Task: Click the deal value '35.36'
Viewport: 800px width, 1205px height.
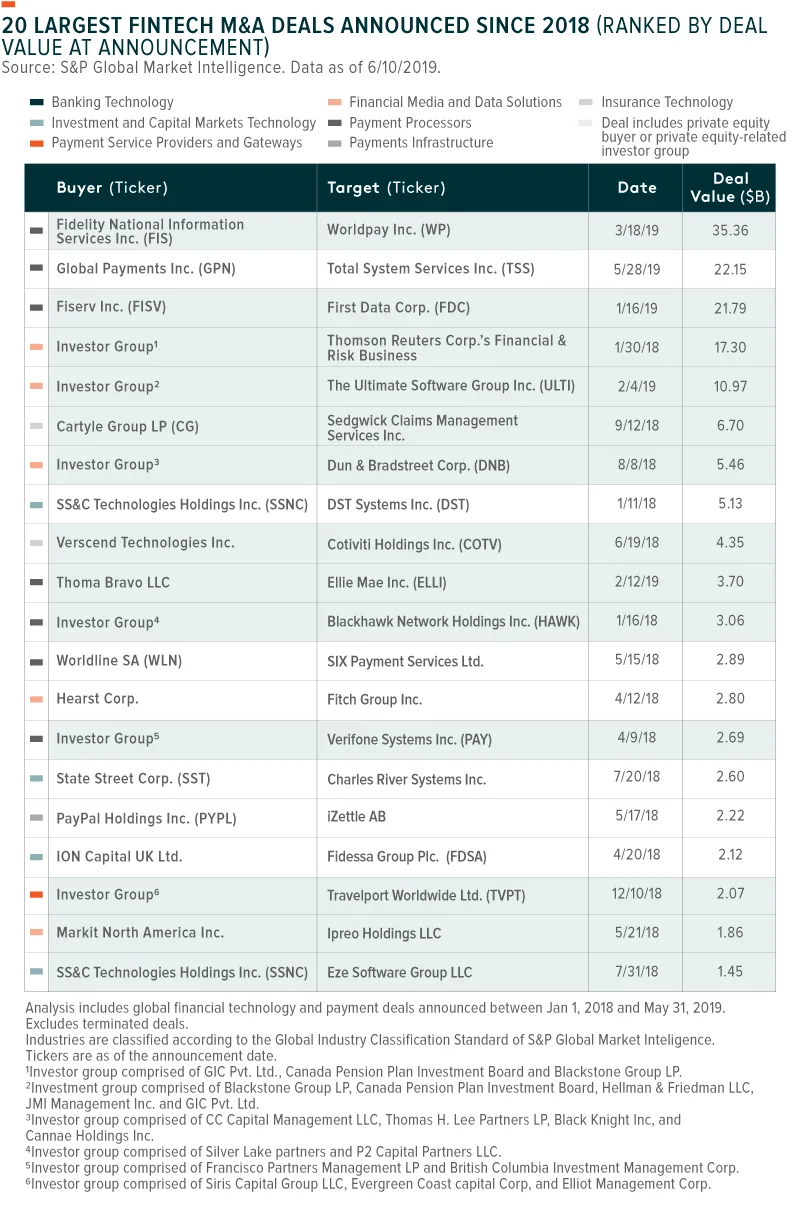Action: (728, 230)
